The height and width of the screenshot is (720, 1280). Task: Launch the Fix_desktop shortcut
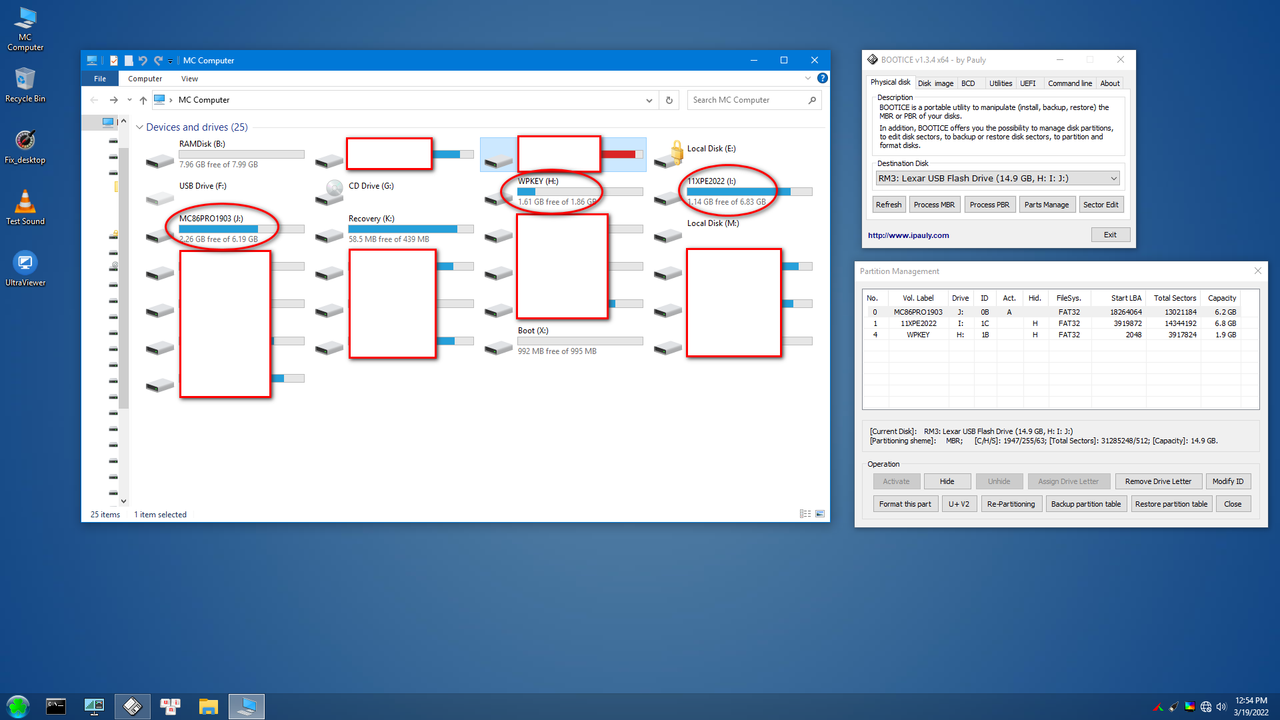[25, 146]
